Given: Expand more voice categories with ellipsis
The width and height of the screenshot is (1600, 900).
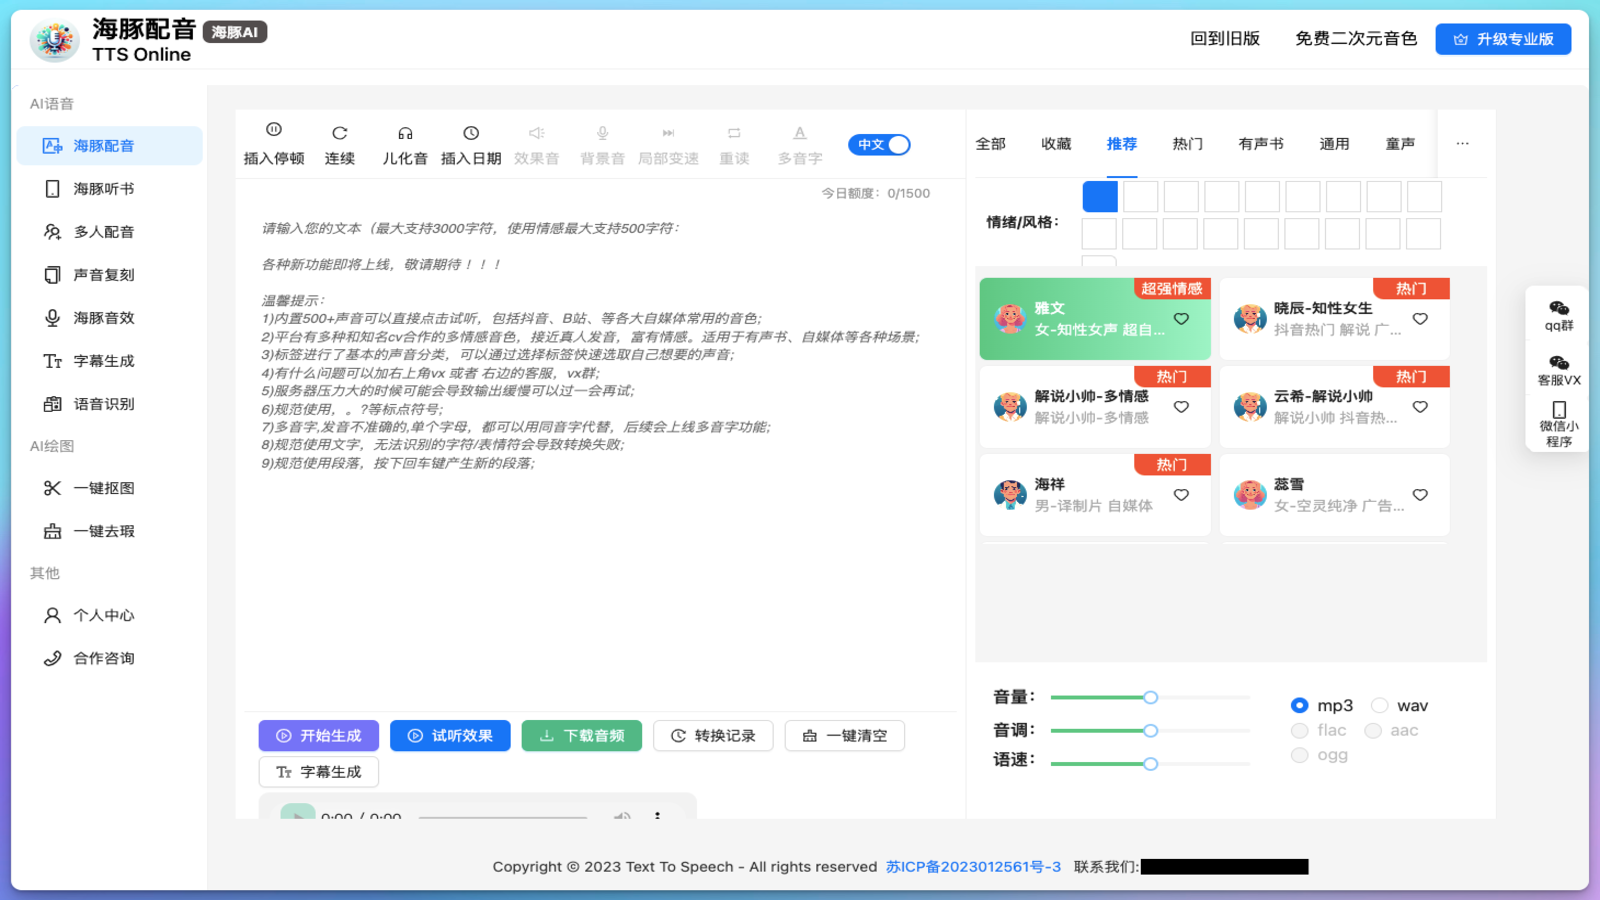Looking at the screenshot, I should click(1462, 144).
